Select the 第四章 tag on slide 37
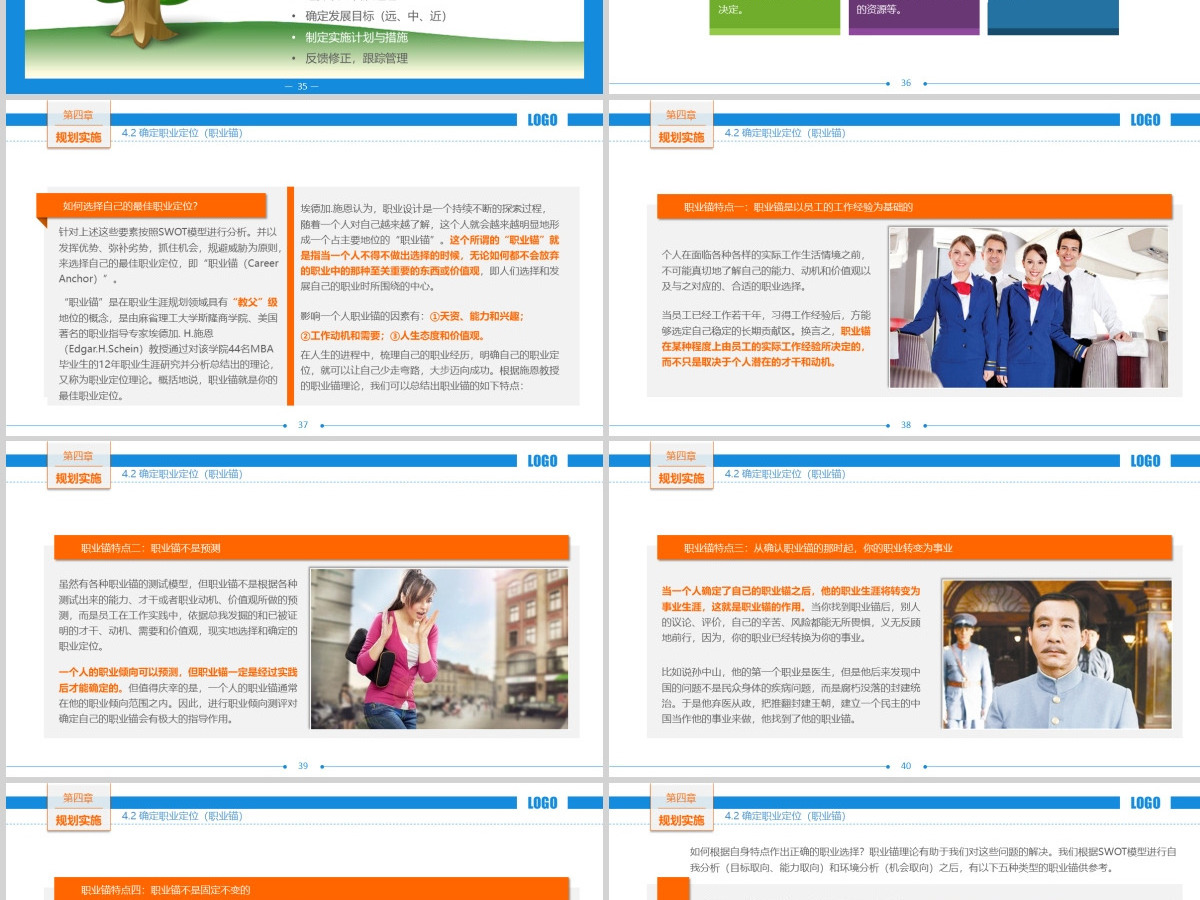The height and width of the screenshot is (900, 1200). tap(78, 114)
